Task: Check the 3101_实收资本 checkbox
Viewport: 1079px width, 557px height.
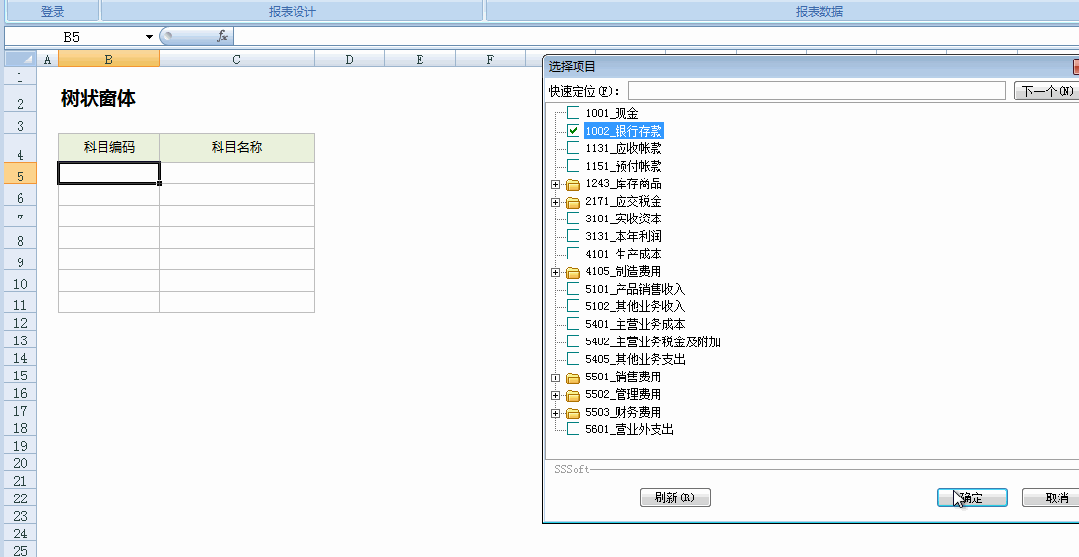Action: click(573, 218)
